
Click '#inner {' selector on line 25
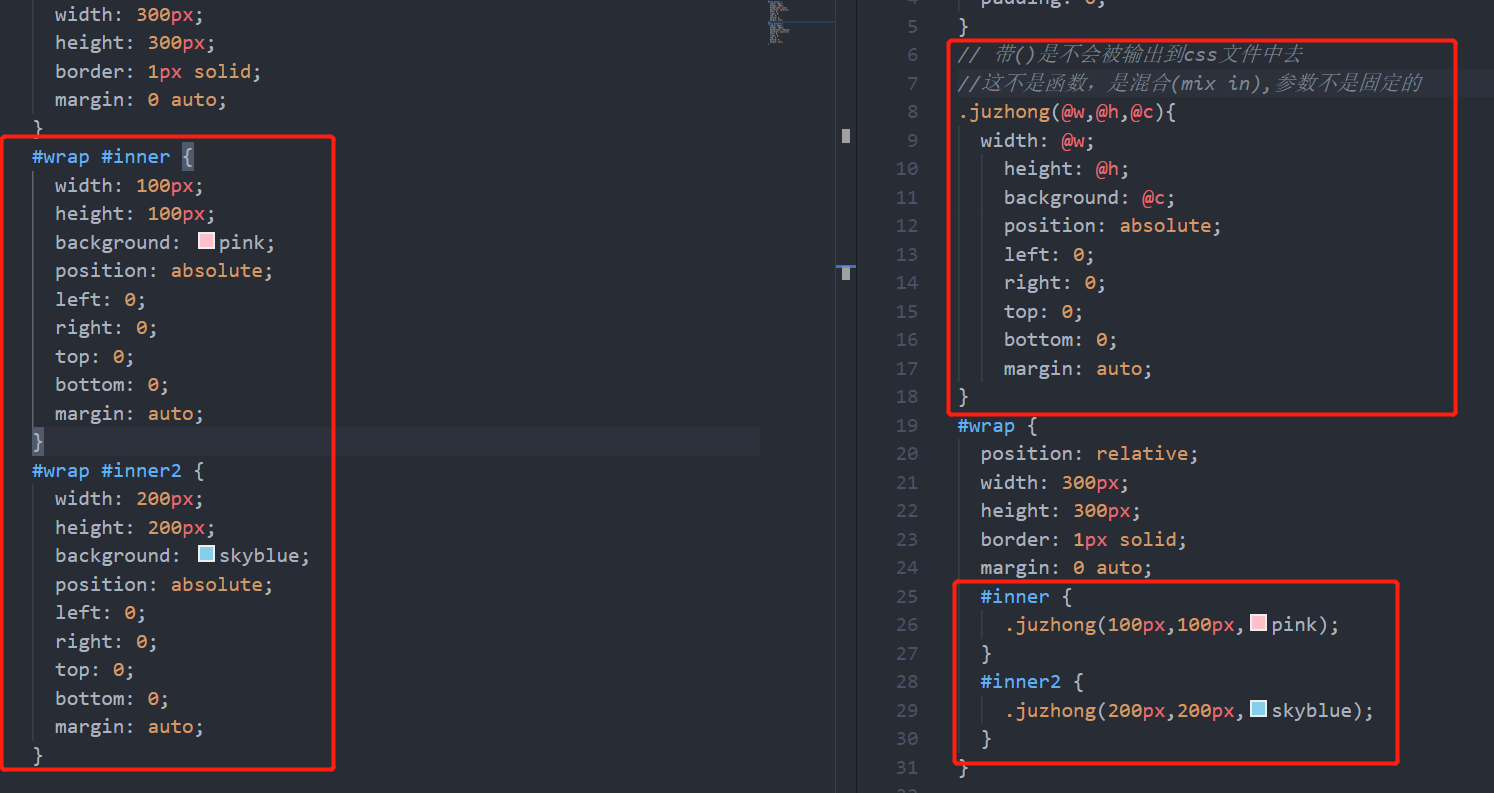tap(1026, 597)
